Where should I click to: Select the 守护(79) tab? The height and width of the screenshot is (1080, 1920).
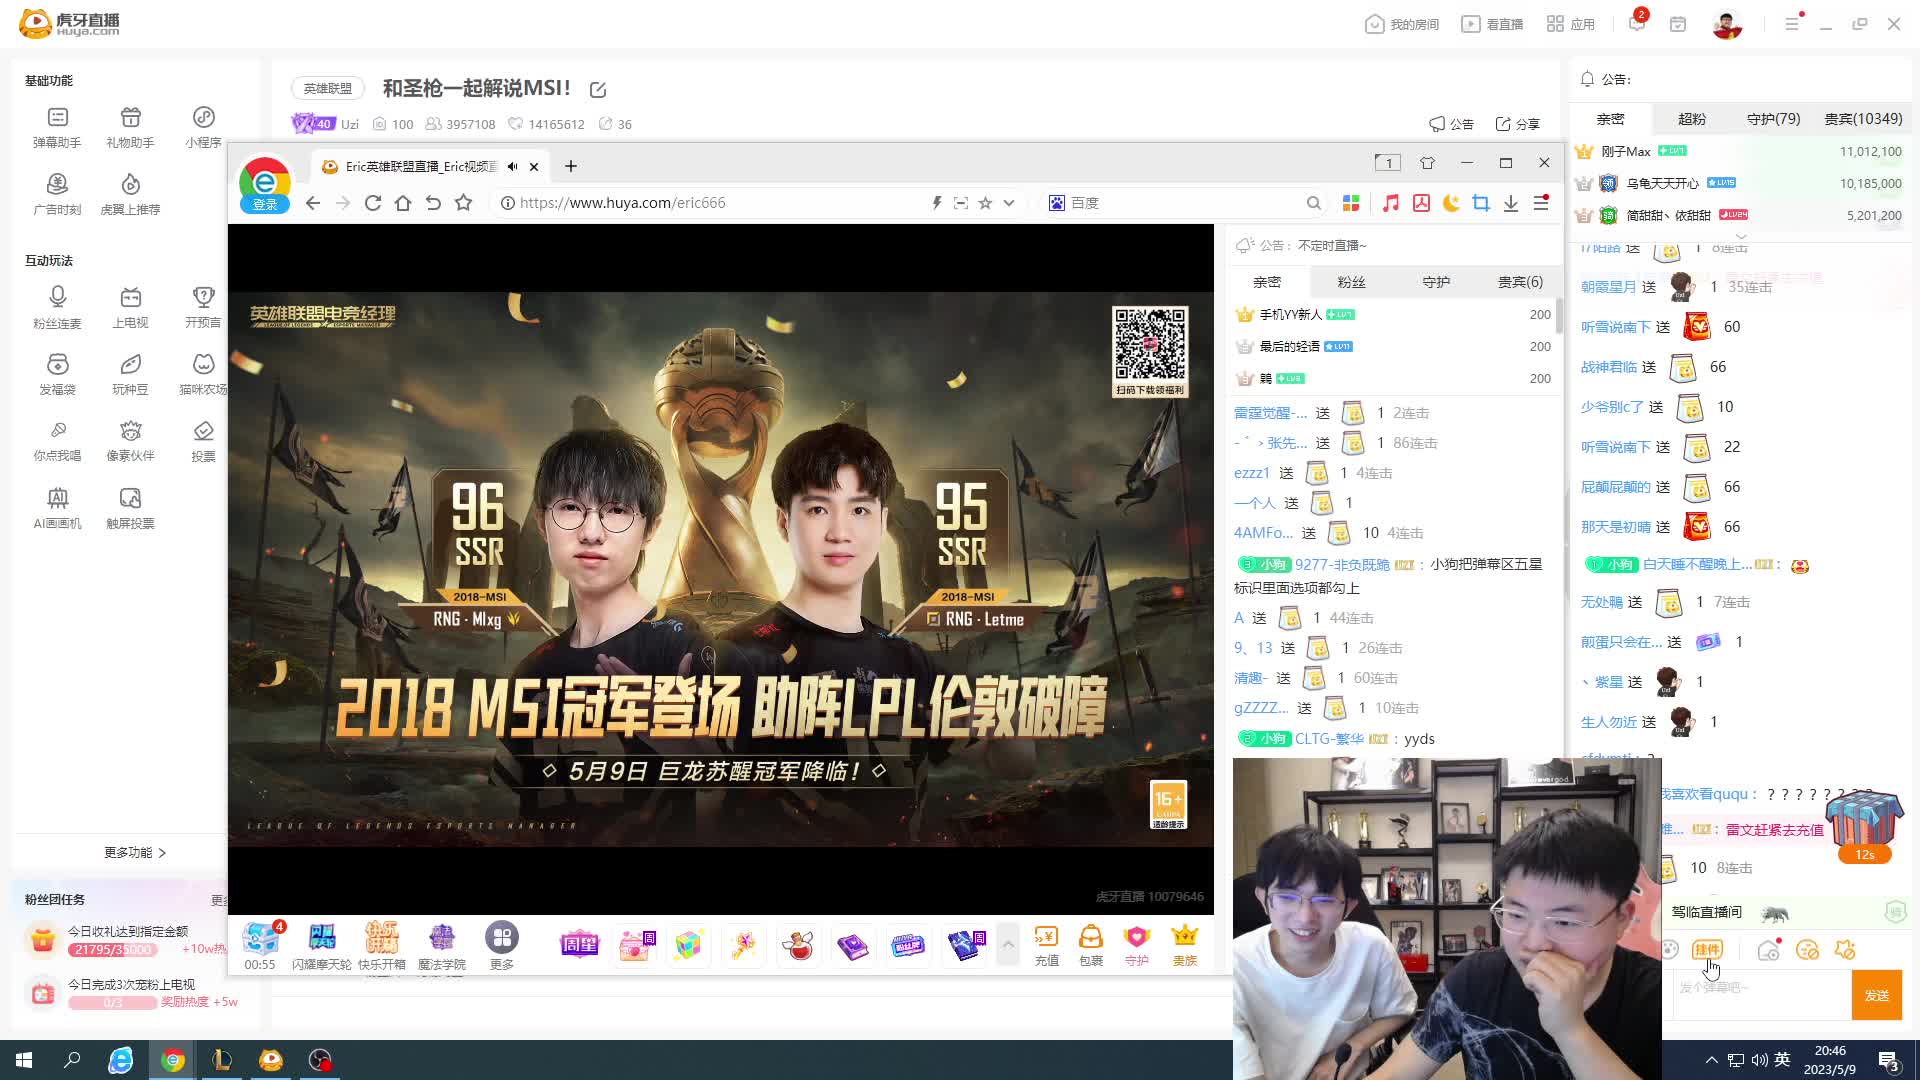click(x=1772, y=118)
